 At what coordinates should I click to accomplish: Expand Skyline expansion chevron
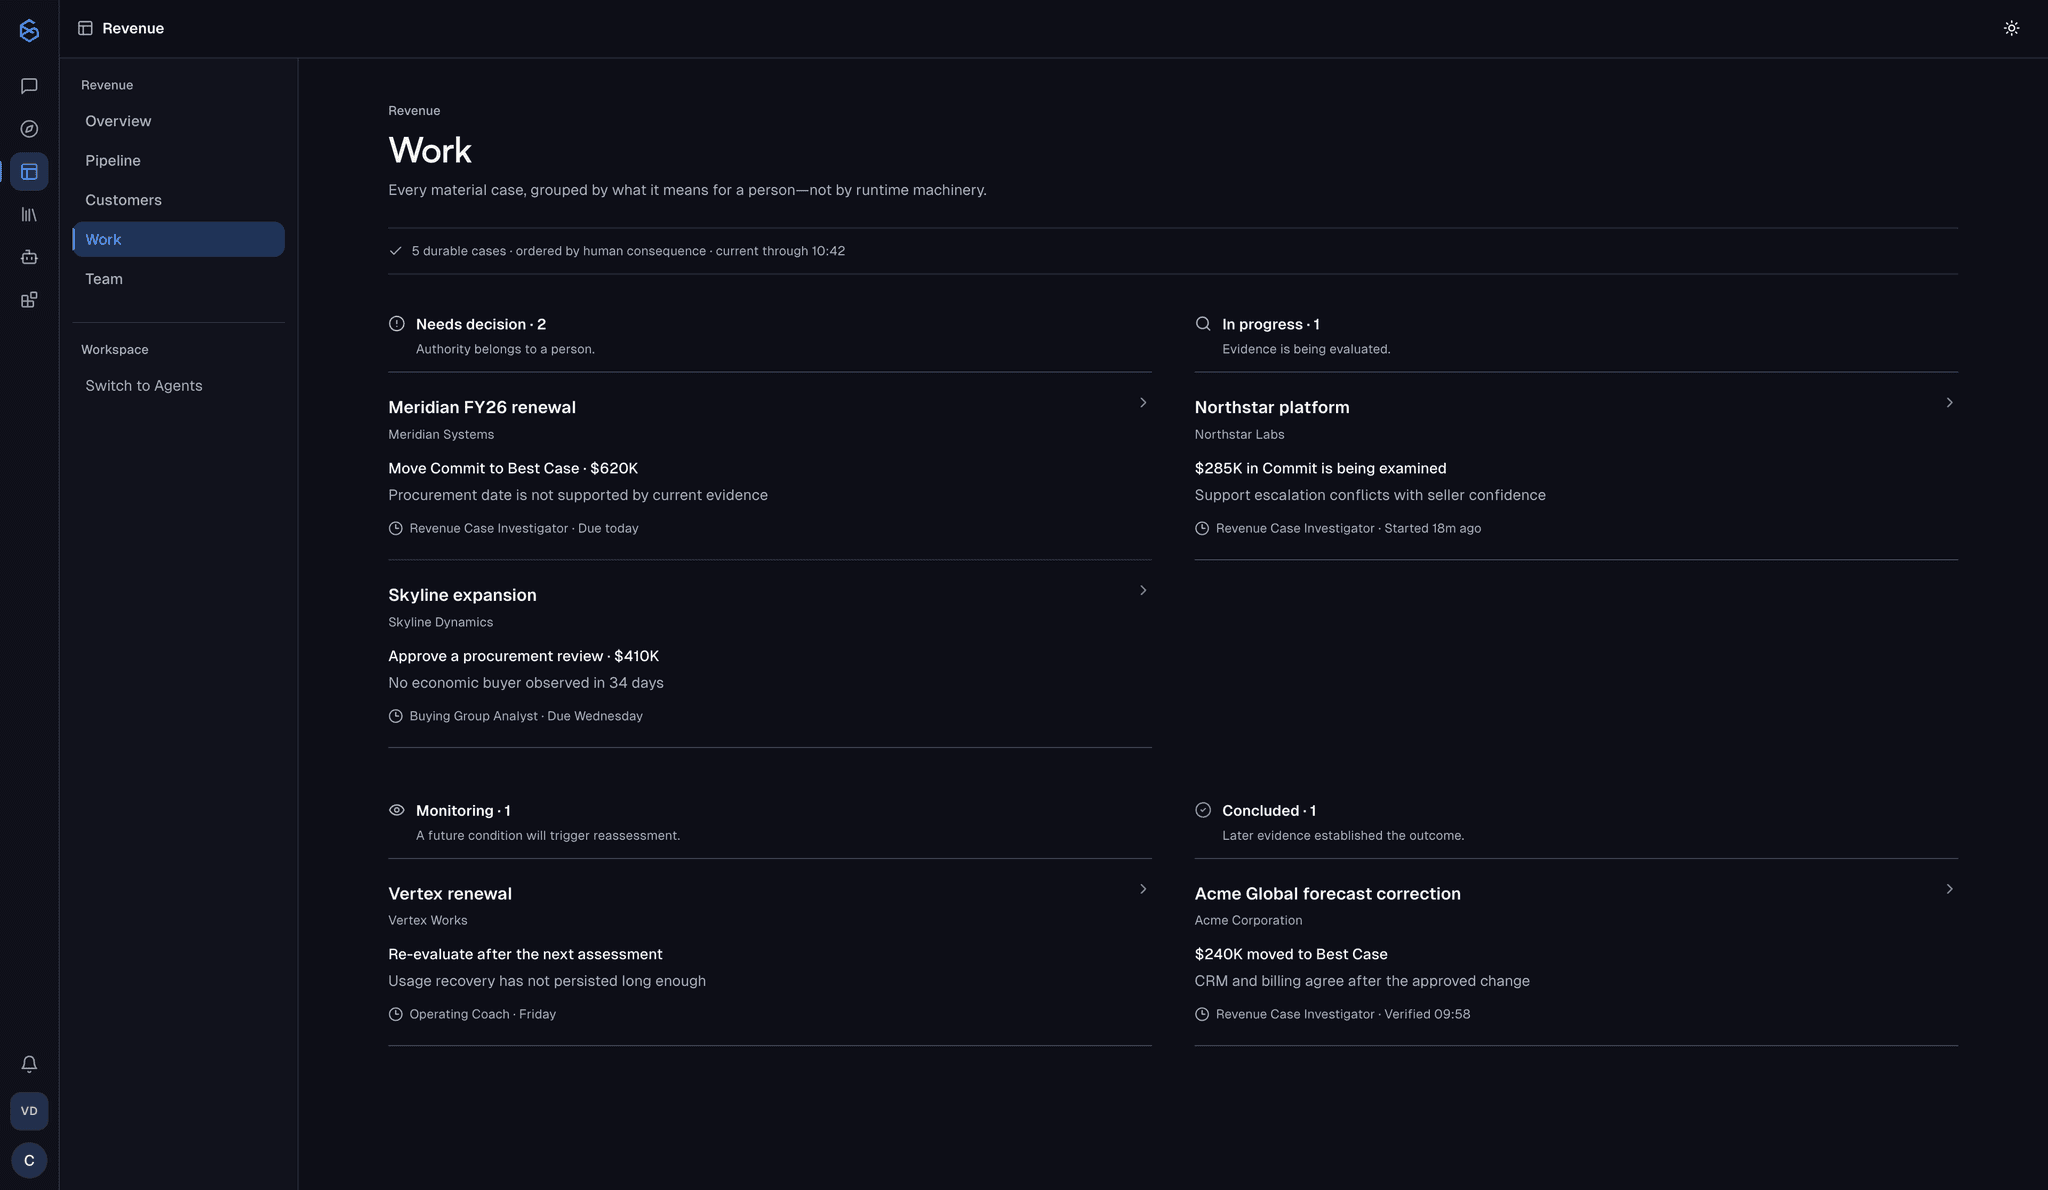pyautogui.click(x=1143, y=590)
